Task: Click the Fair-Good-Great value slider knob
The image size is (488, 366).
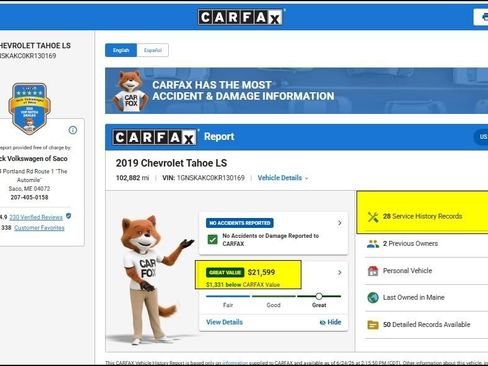Action: pos(319,296)
